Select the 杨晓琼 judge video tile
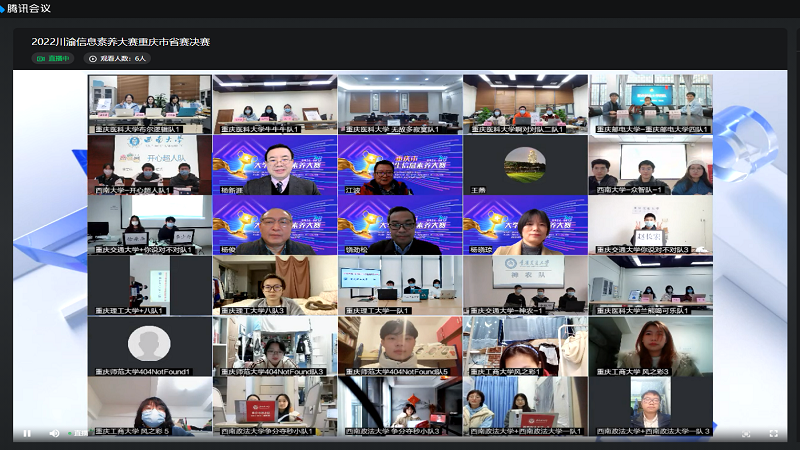The height and width of the screenshot is (450, 800). [x=526, y=225]
